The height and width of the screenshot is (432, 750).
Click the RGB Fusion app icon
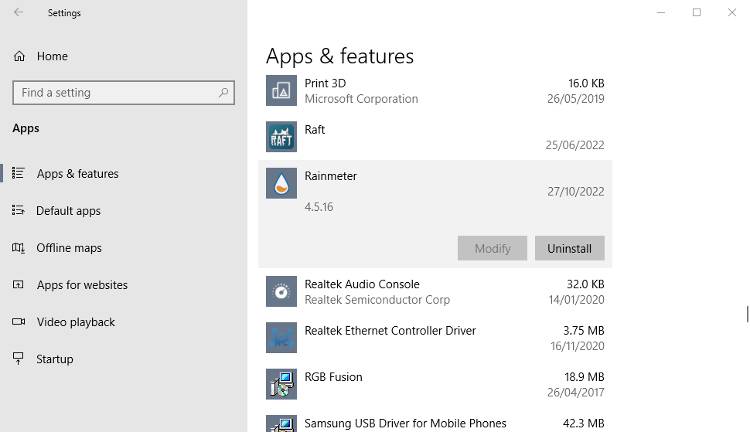281,384
